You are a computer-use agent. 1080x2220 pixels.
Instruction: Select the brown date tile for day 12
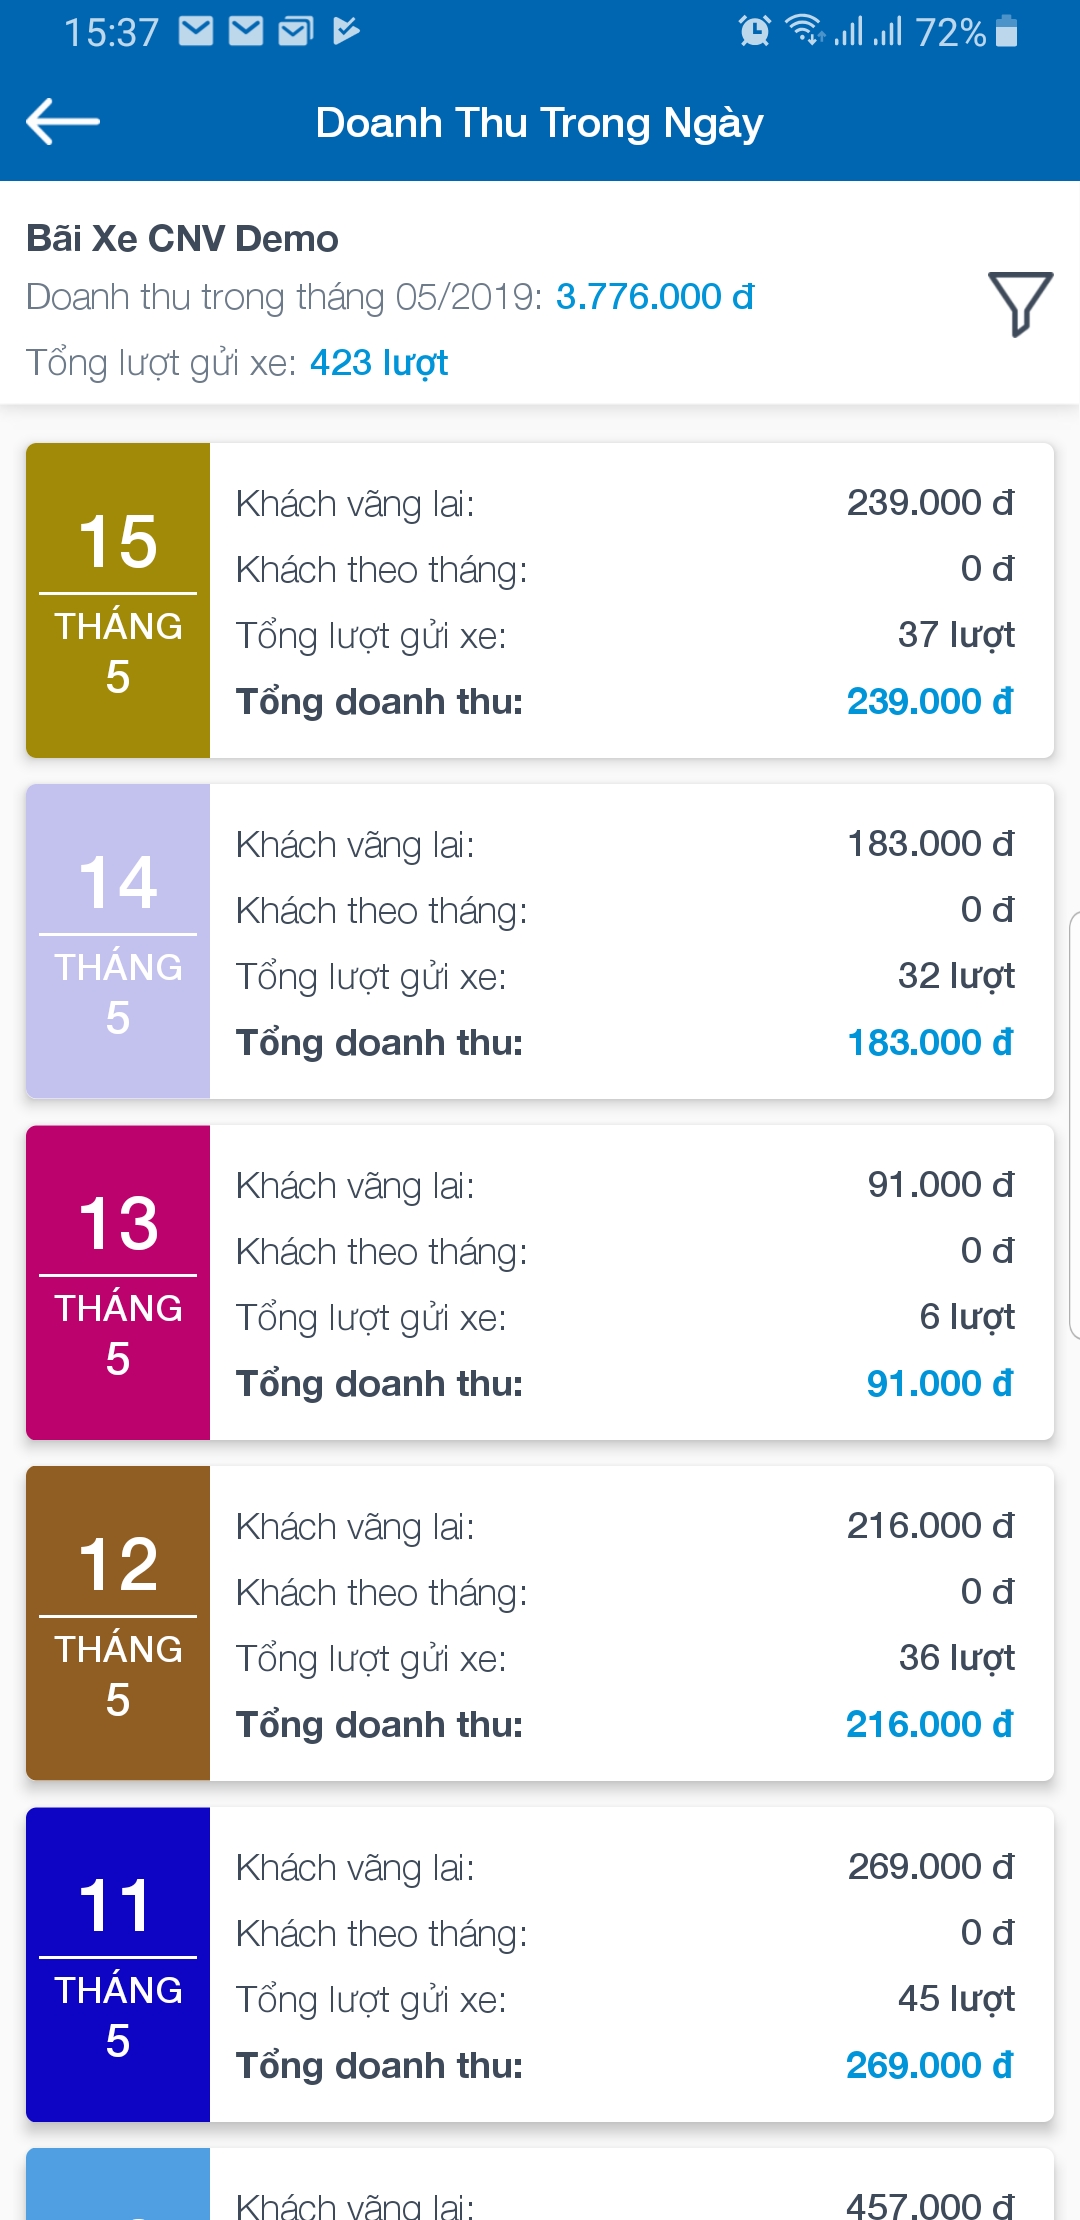[x=118, y=1623]
